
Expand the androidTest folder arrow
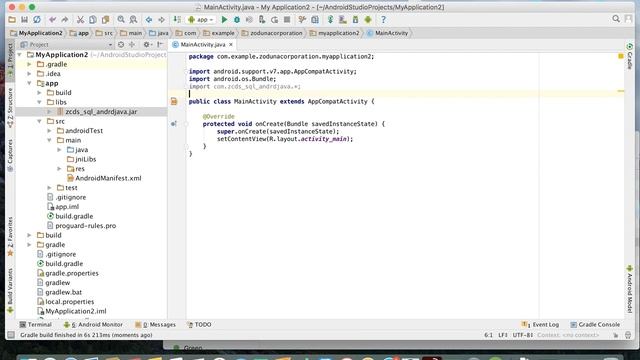[x=49, y=131]
